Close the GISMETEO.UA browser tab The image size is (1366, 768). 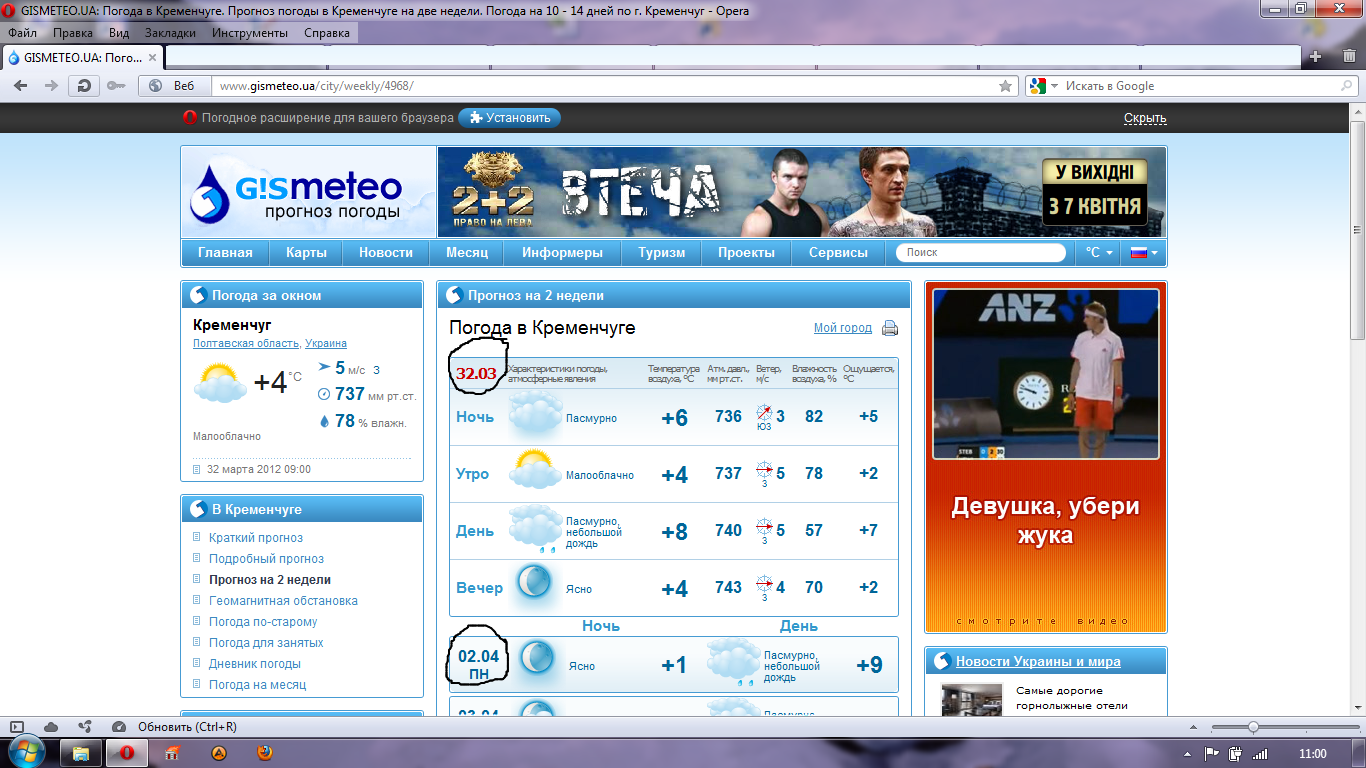(x=153, y=57)
